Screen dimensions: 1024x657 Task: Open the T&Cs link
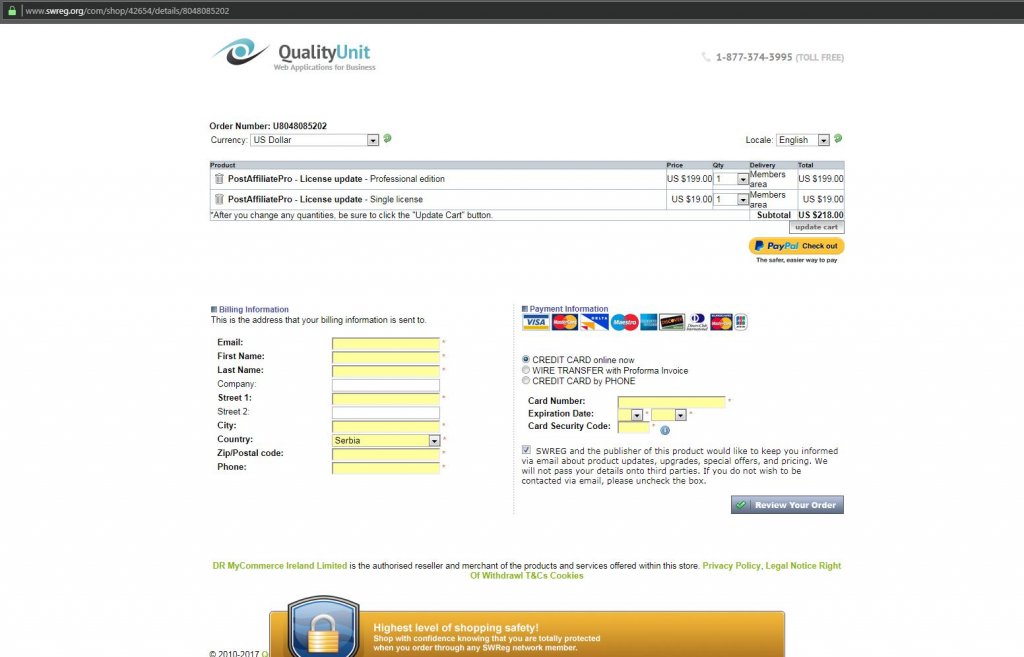(x=536, y=575)
